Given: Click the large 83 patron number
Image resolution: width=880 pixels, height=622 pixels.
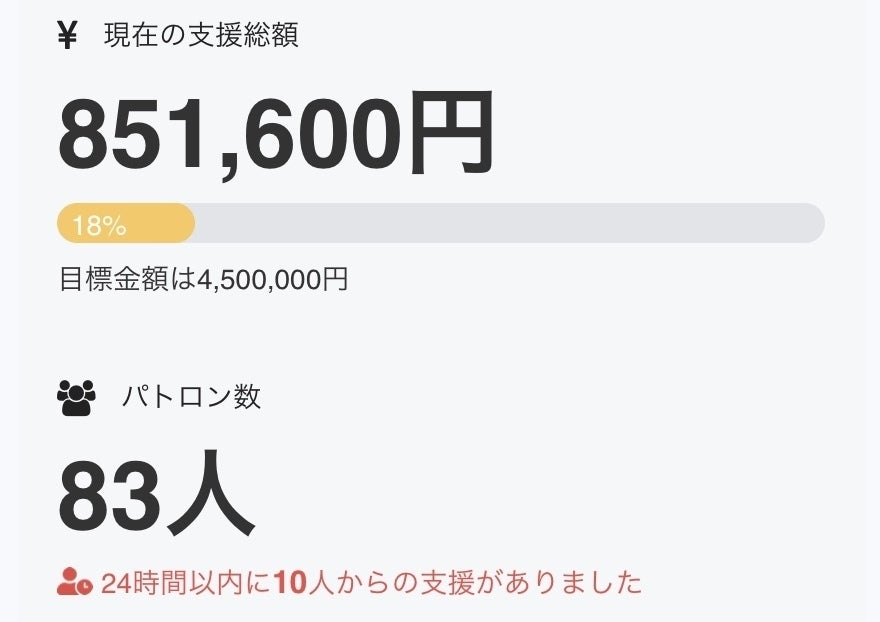Looking at the screenshot, I should [108, 497].
